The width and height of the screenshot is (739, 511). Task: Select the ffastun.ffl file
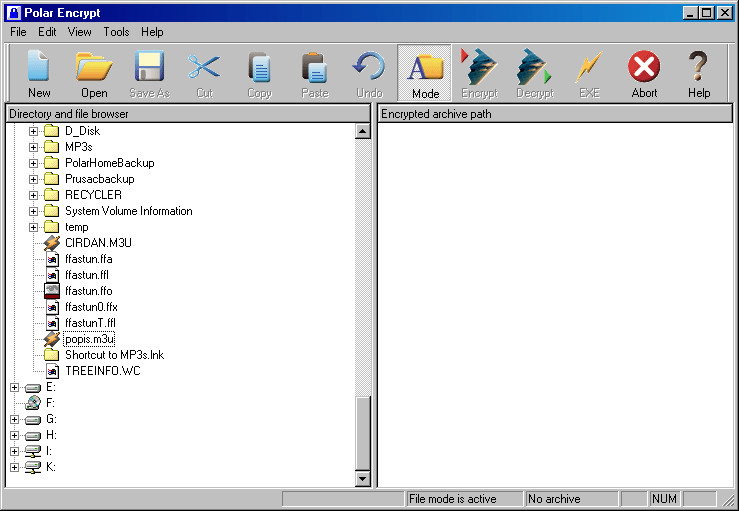tap(87, 275)
